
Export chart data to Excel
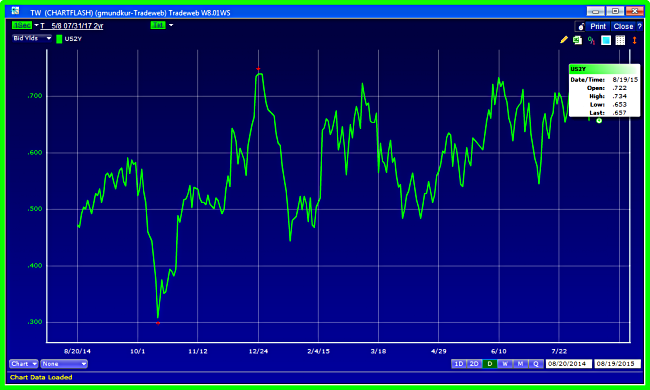[x=577, y=40]
